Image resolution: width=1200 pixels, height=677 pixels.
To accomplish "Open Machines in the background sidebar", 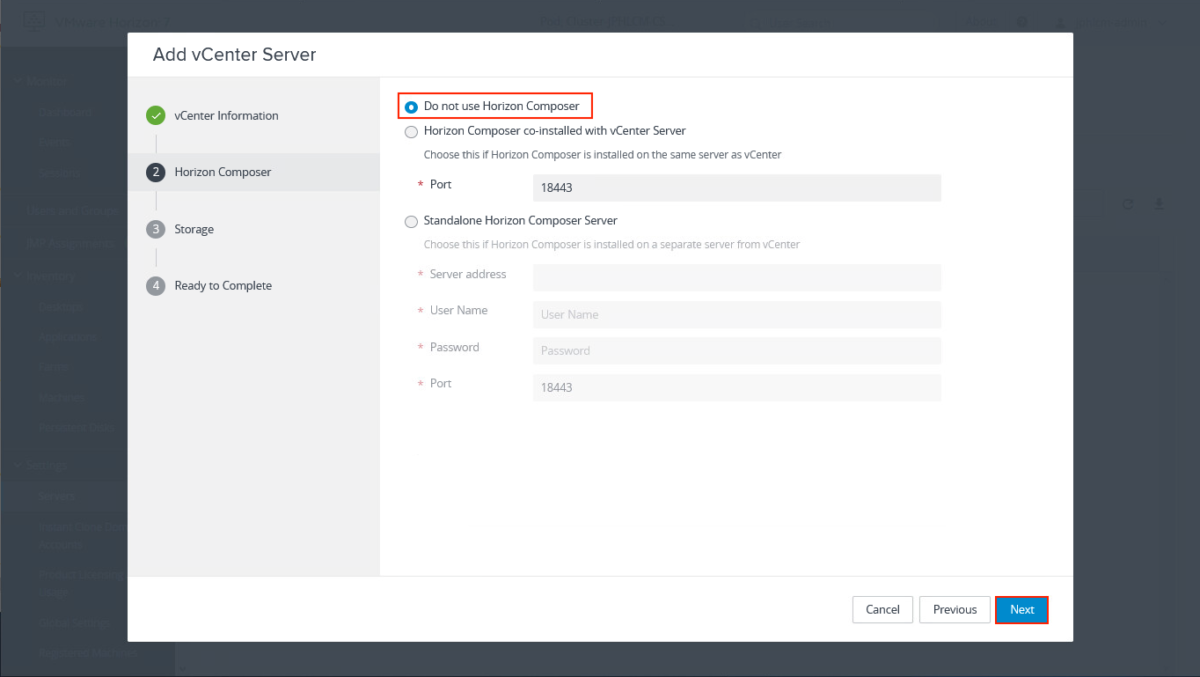I will [x=64, y=397].
